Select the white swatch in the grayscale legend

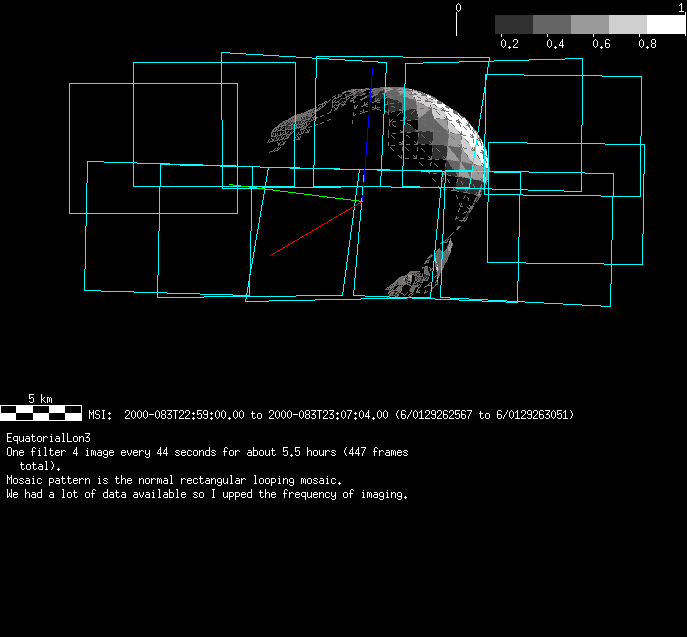(x=666, y=25)
